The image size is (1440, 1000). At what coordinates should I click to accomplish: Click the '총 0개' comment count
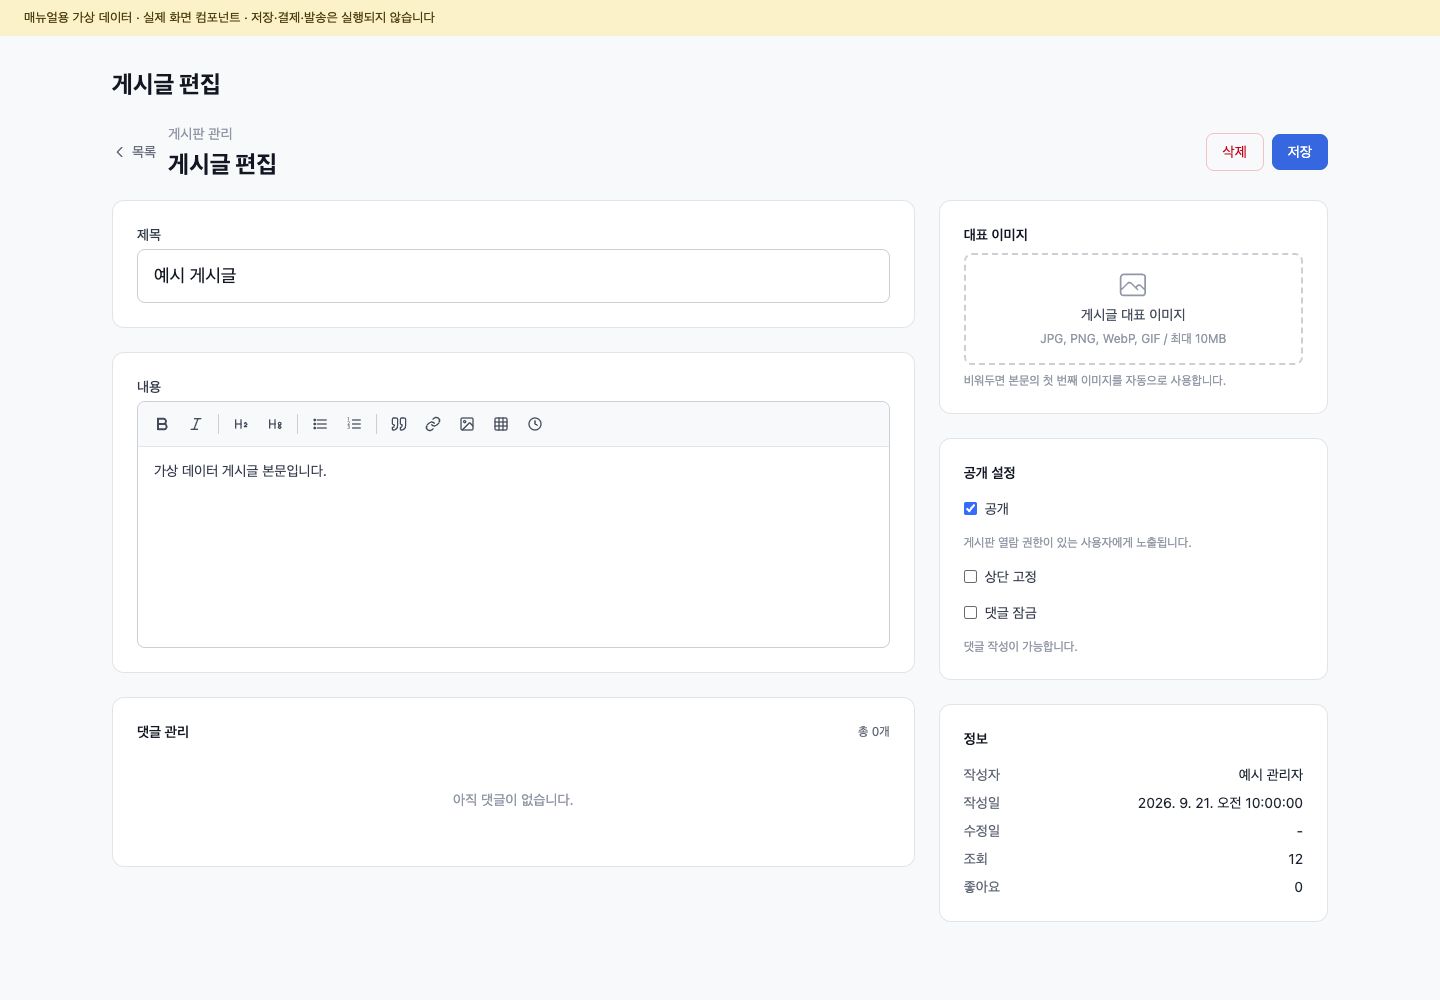[x=873, y=732]
